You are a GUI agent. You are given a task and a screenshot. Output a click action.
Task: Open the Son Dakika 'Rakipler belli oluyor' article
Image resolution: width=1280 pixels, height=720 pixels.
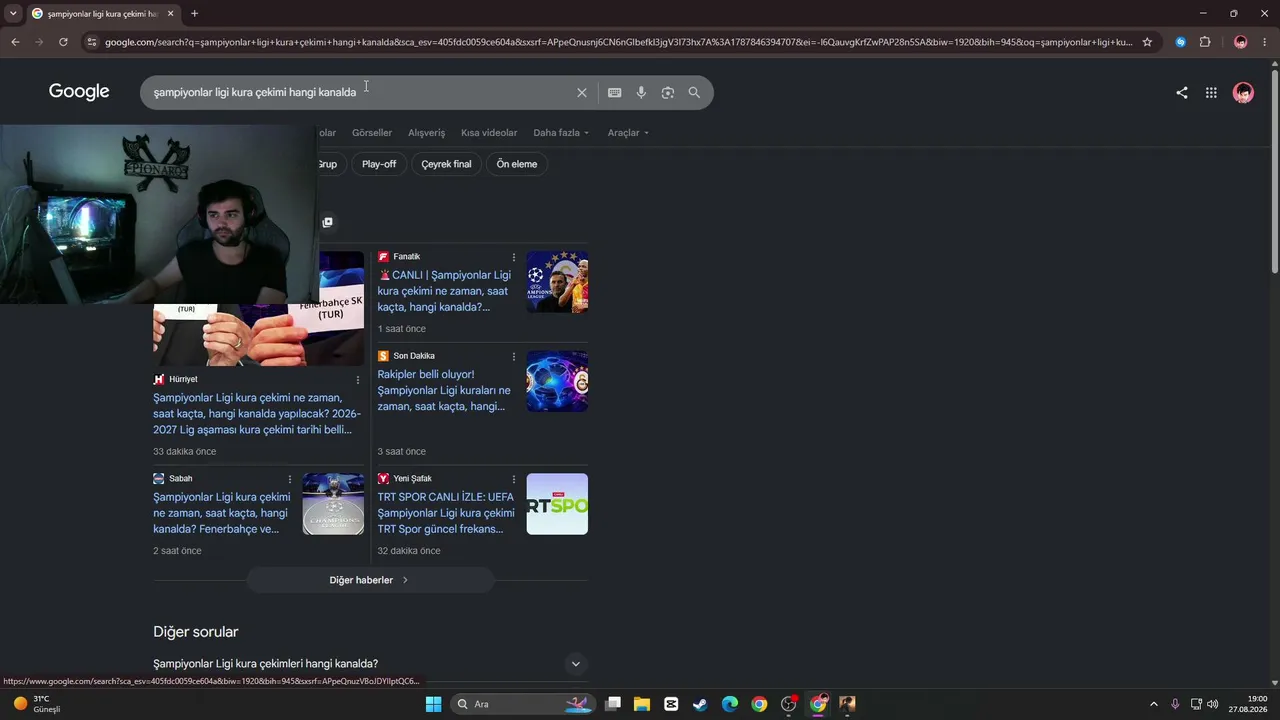tap(444, 391)
